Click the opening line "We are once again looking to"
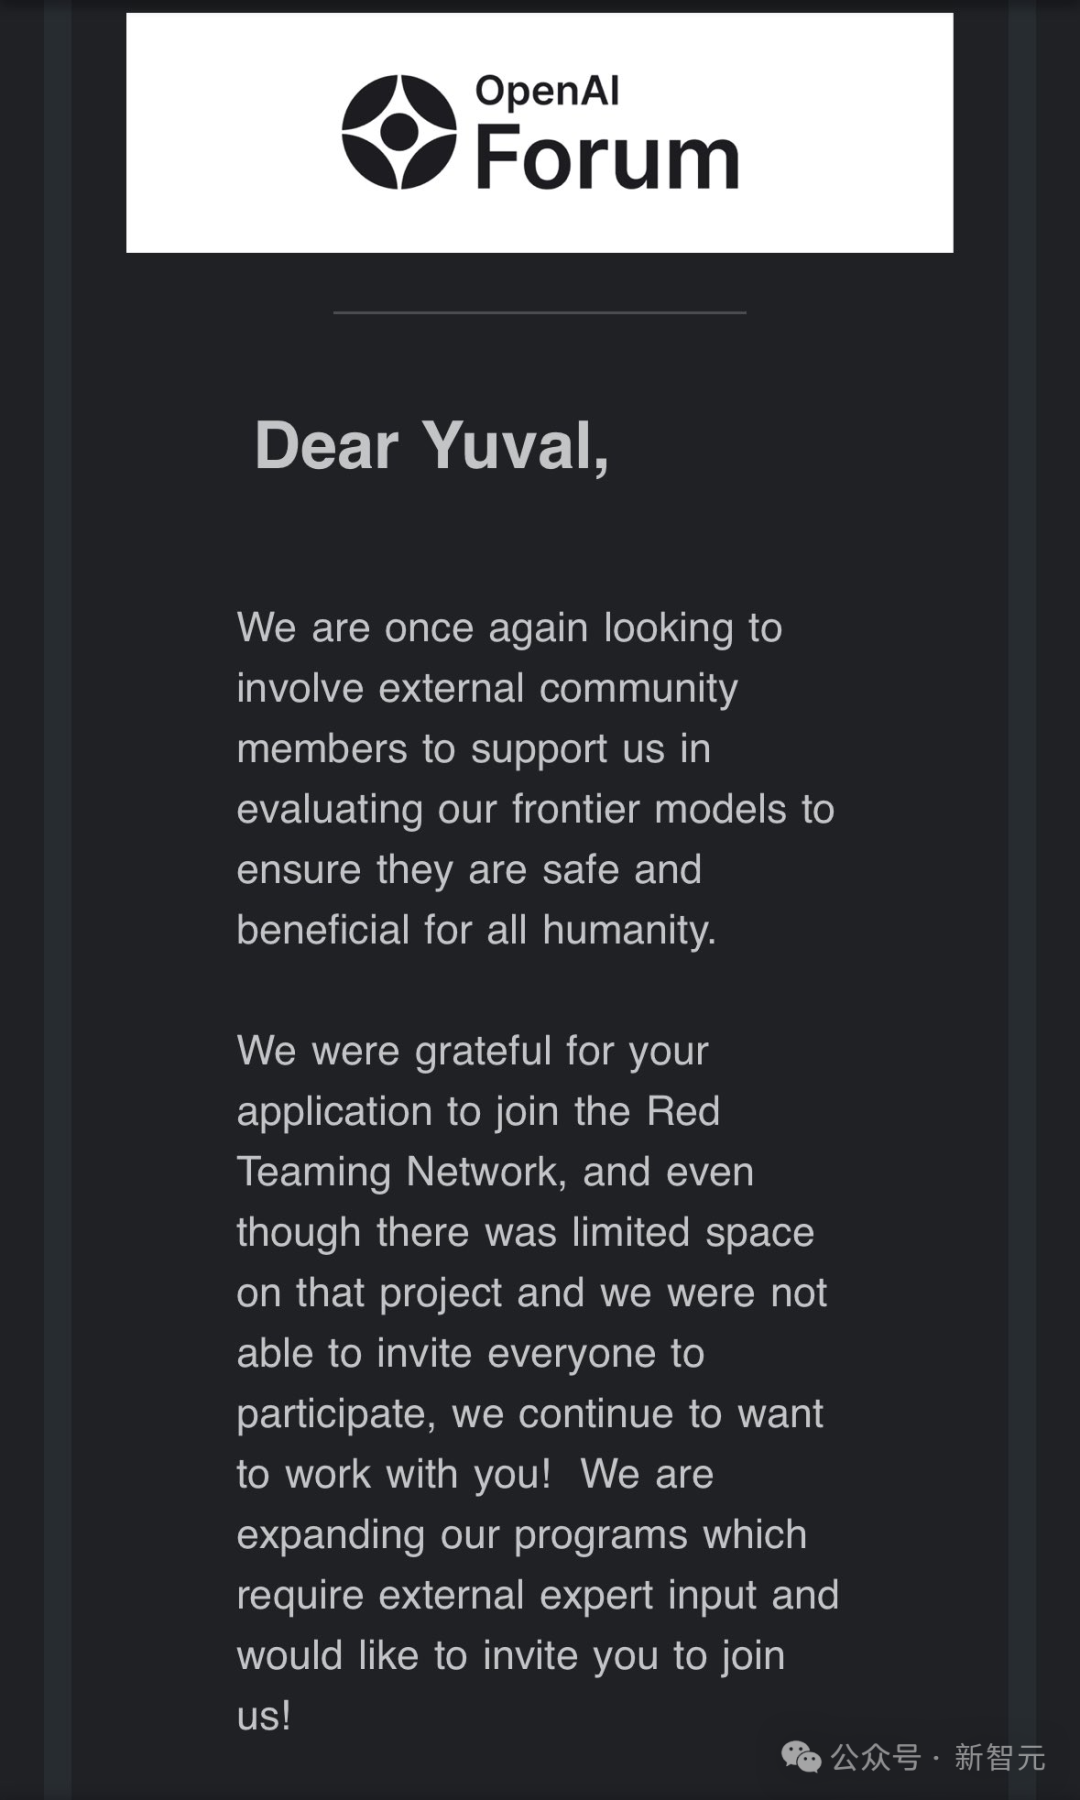 (510, 628)
